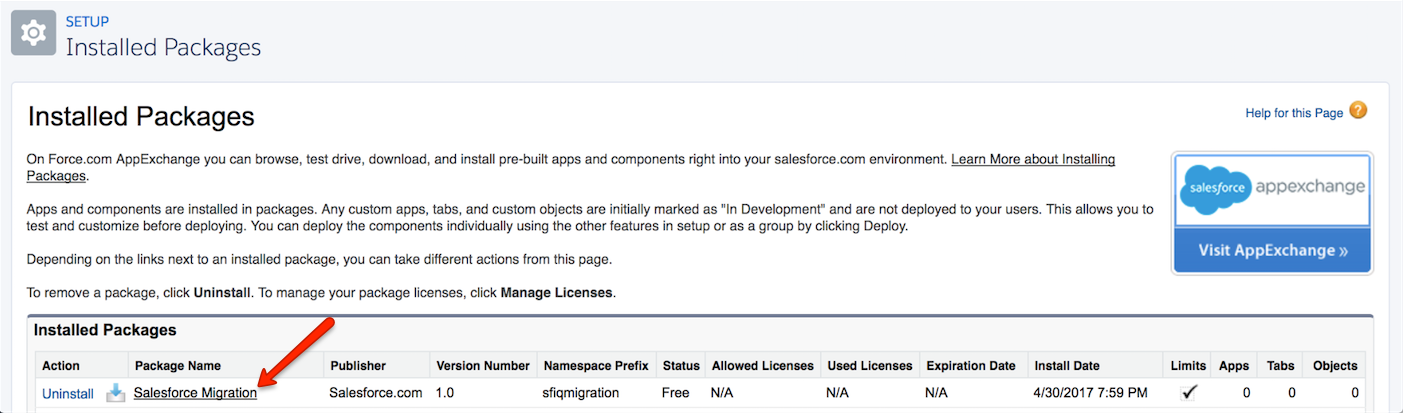Click the Free status cell
1403x413 pixels.
tap(676, 393)
